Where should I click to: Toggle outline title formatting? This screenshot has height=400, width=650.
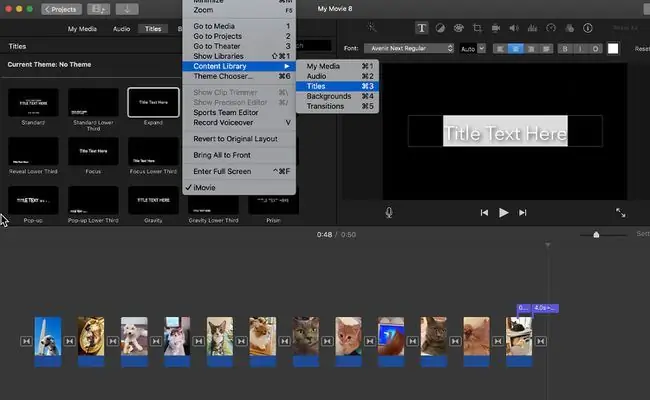[595, 49]
